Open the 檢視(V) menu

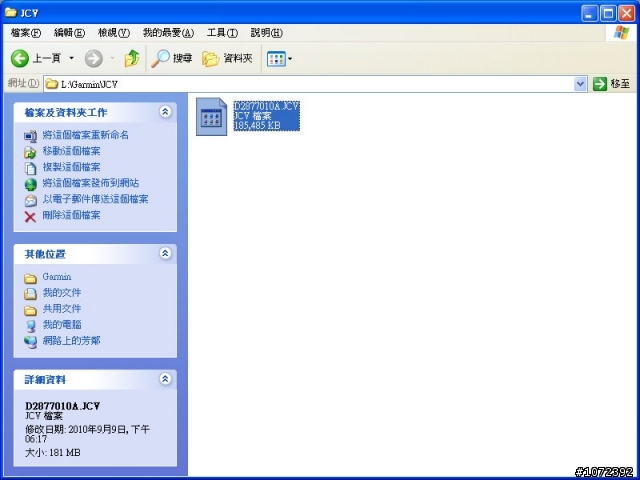tap(114, 33)
